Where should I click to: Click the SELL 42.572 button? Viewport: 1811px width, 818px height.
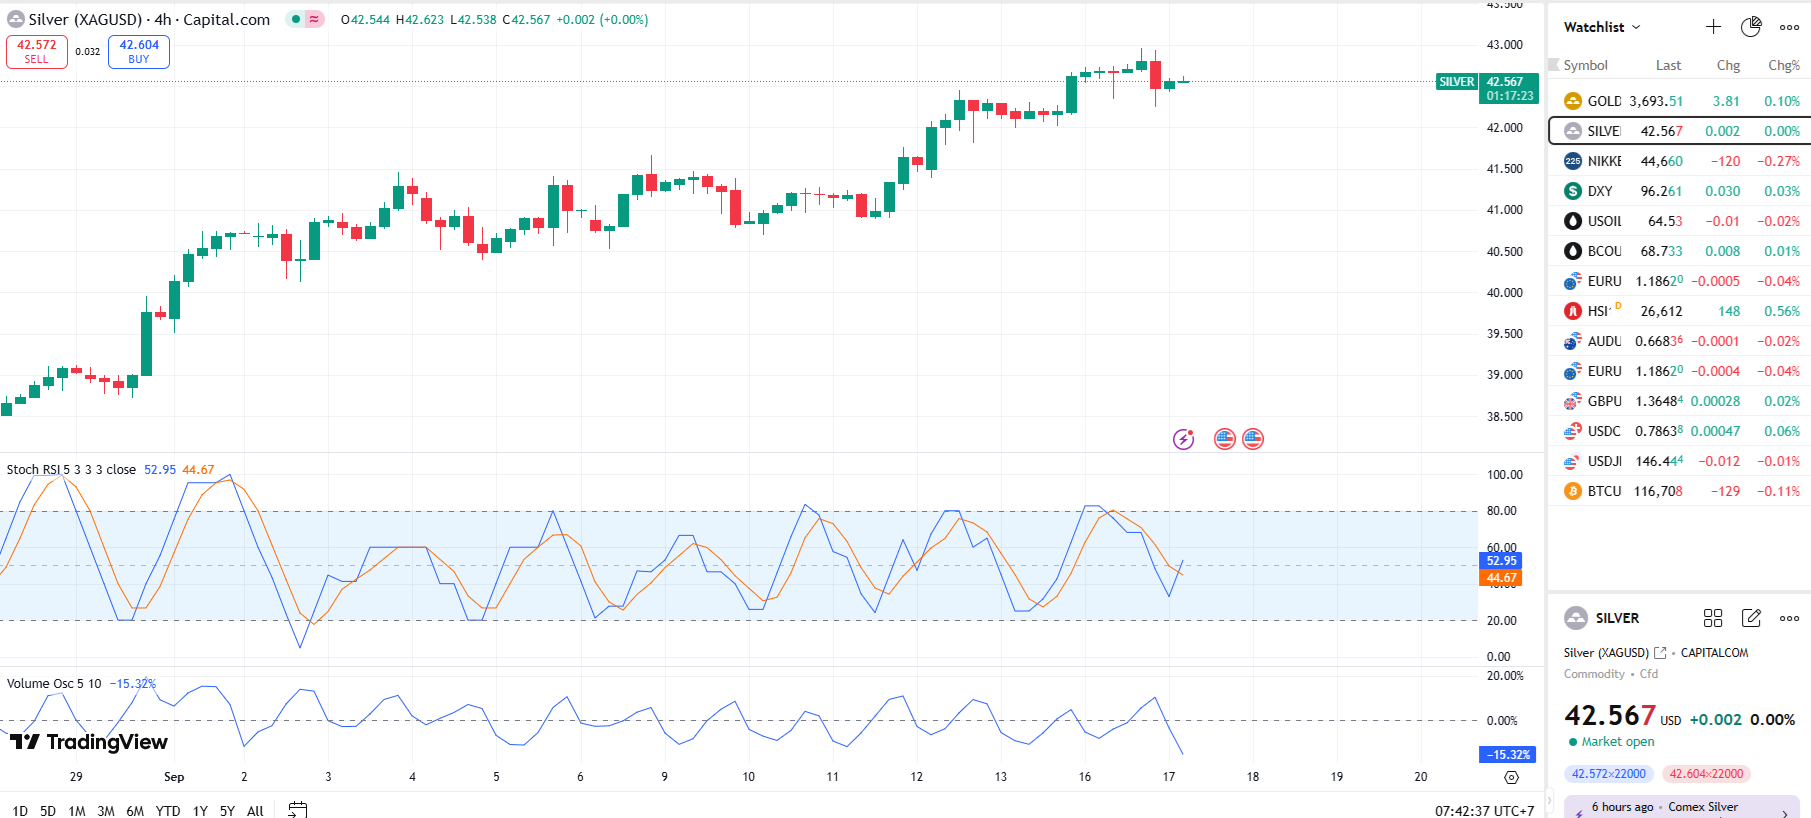tap(37, 52)
